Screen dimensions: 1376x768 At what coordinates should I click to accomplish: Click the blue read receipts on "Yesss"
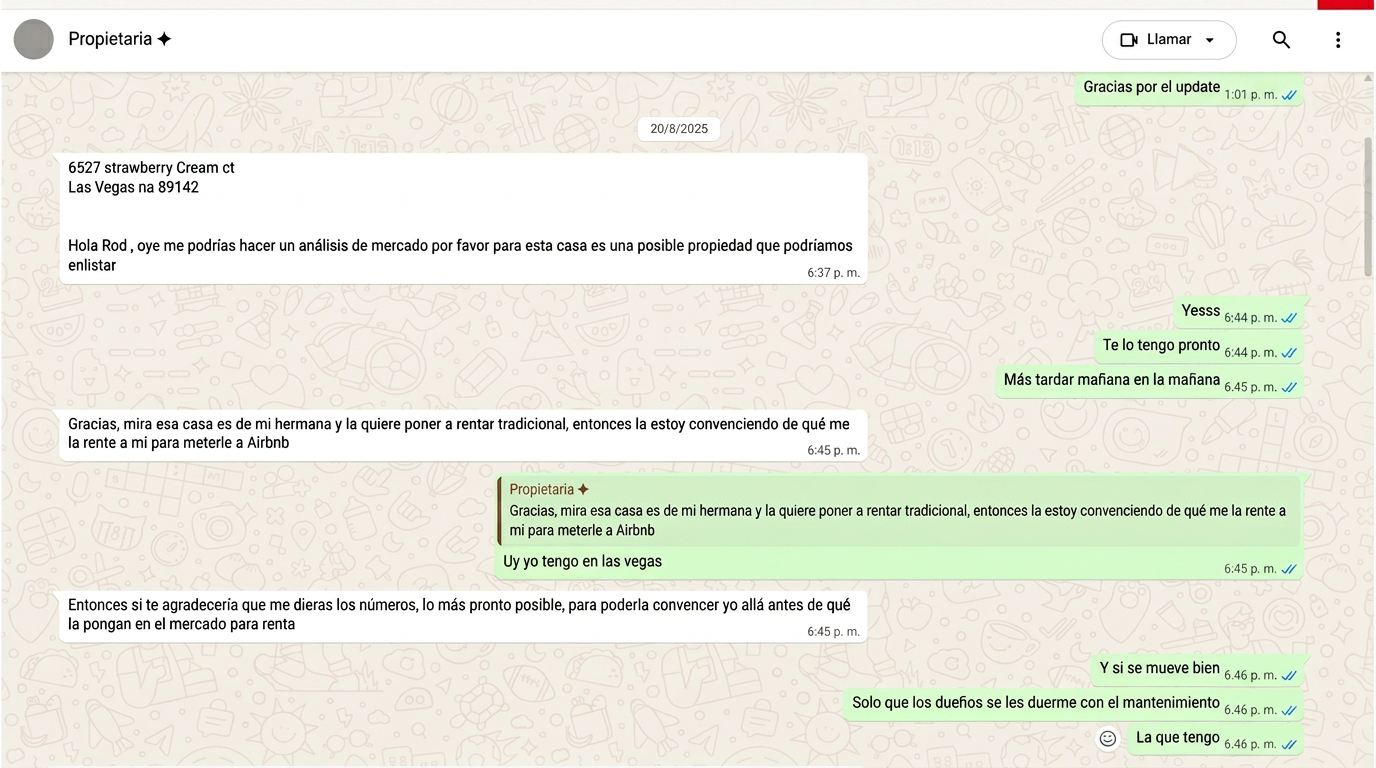click(1289, 317)
